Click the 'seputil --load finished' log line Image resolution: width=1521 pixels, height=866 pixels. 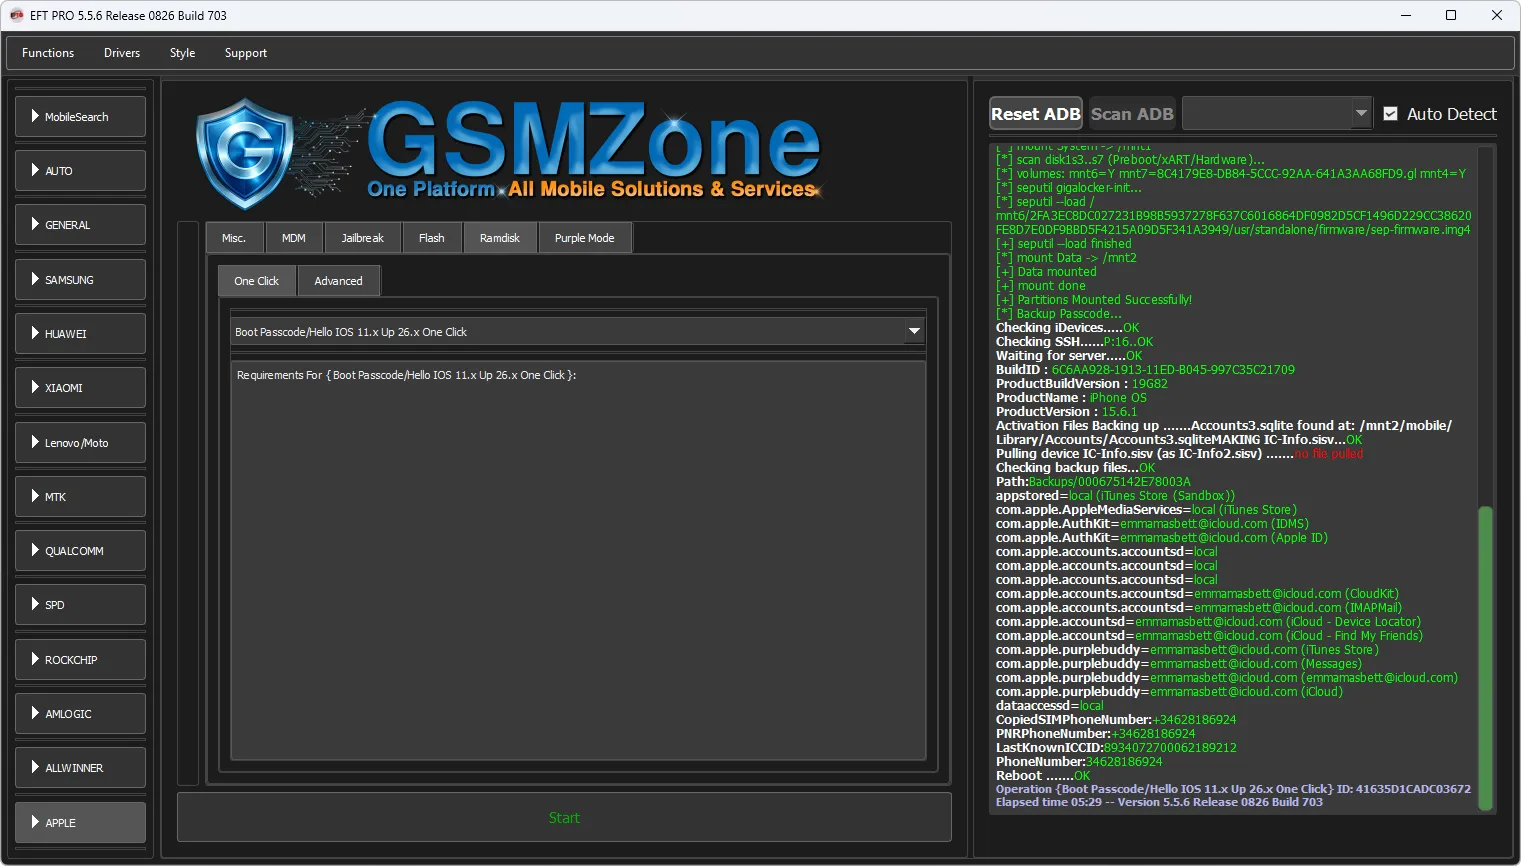pyautogui.click(x=1064, y=244)
